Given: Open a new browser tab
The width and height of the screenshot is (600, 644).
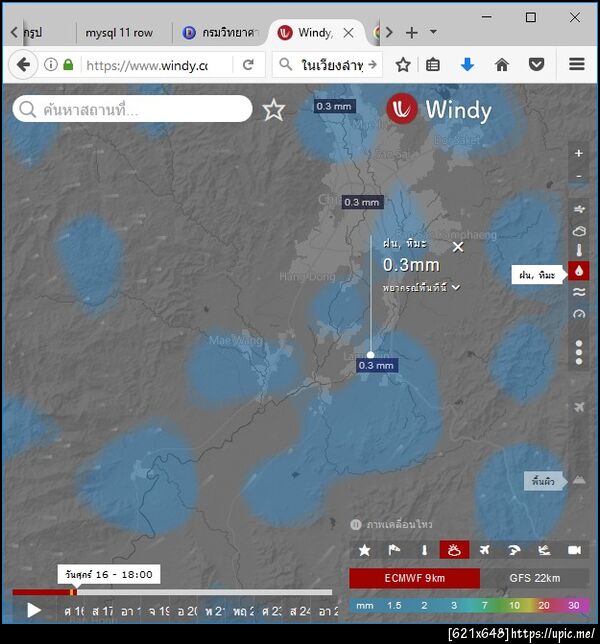Looking at the screenshot, I should click(411, 32).
